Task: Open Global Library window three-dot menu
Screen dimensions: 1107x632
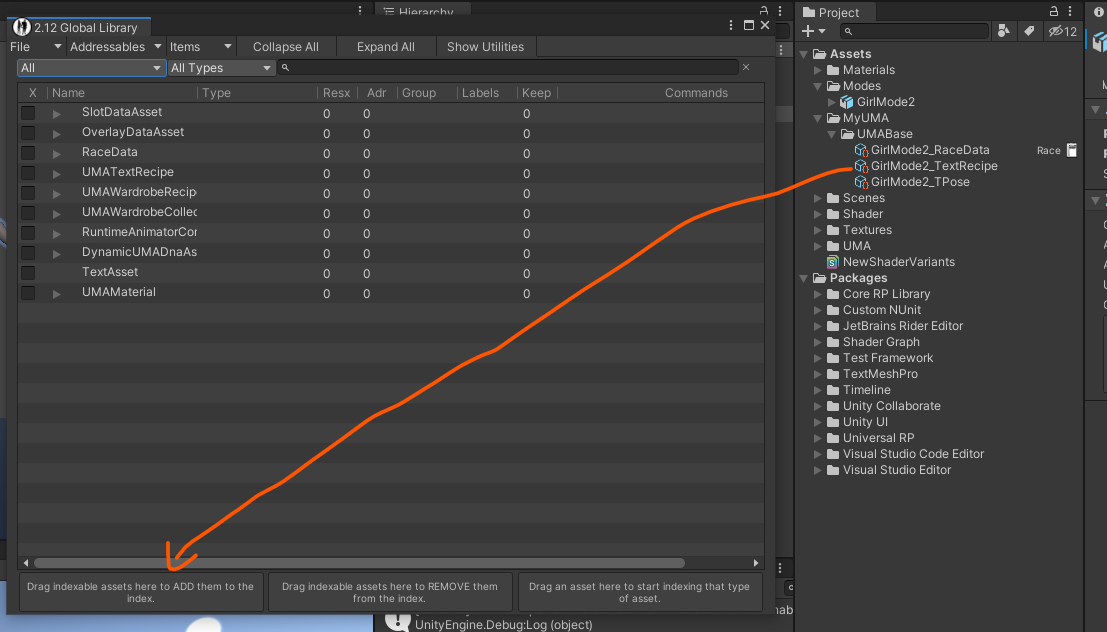Action: 731,25
